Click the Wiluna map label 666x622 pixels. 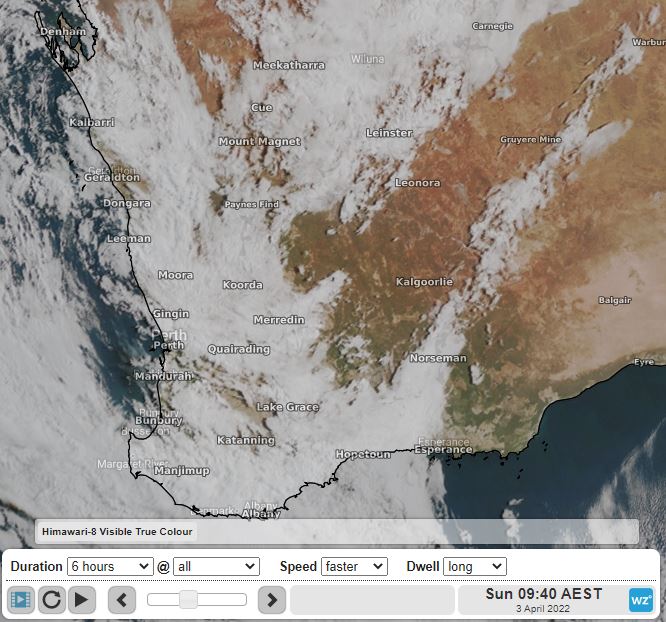point(368,59)
